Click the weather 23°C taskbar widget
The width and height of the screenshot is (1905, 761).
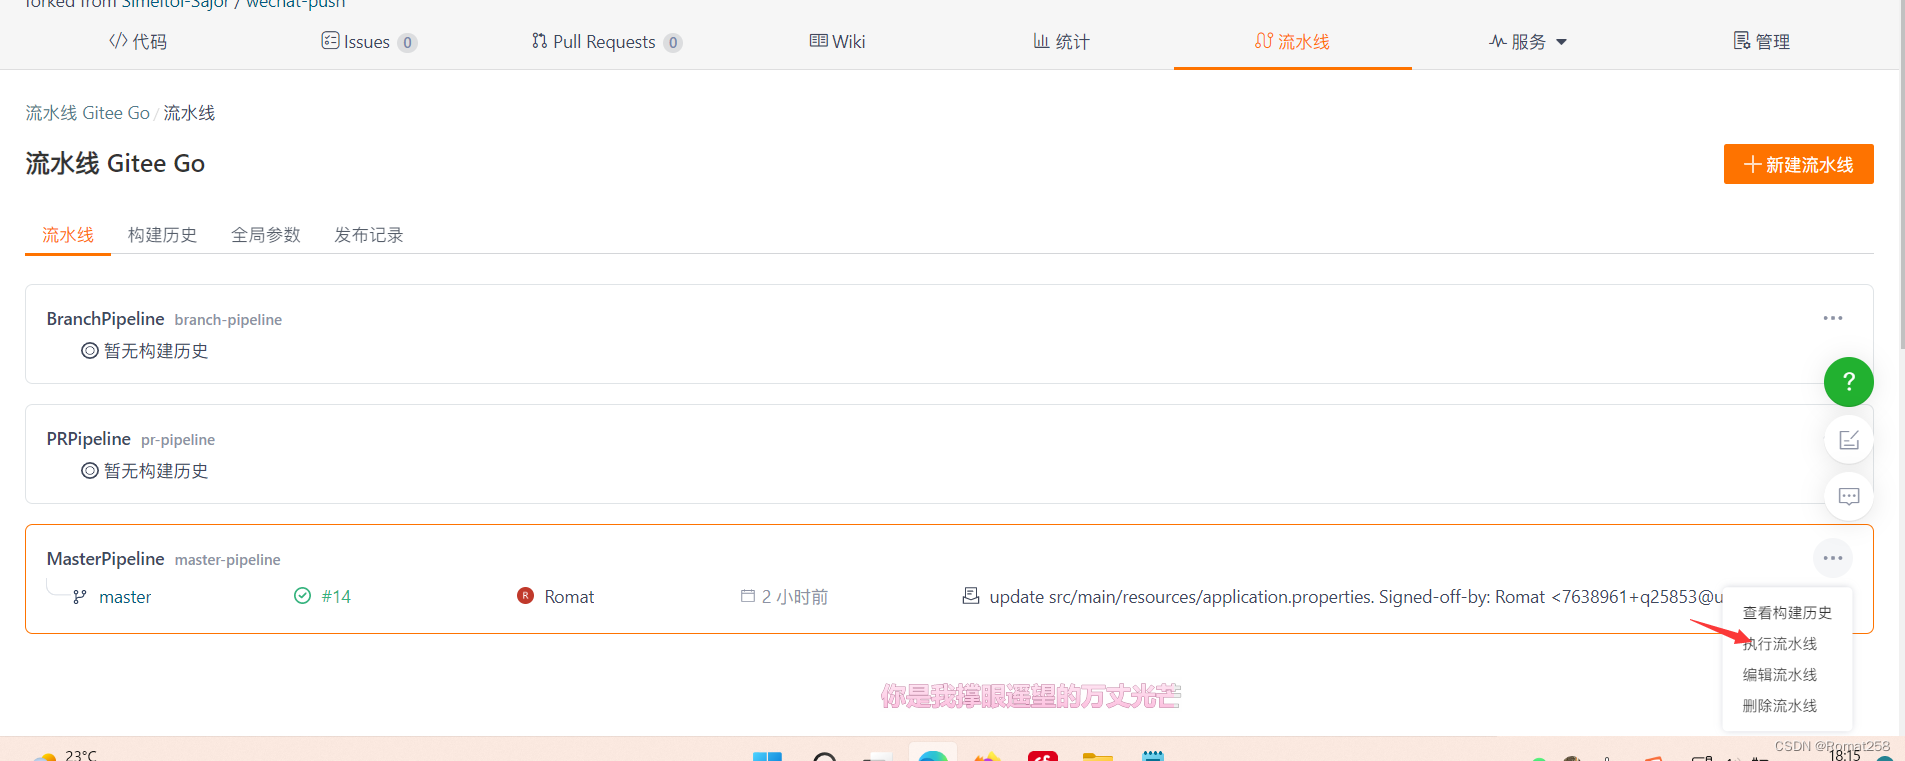coord(64,755)
